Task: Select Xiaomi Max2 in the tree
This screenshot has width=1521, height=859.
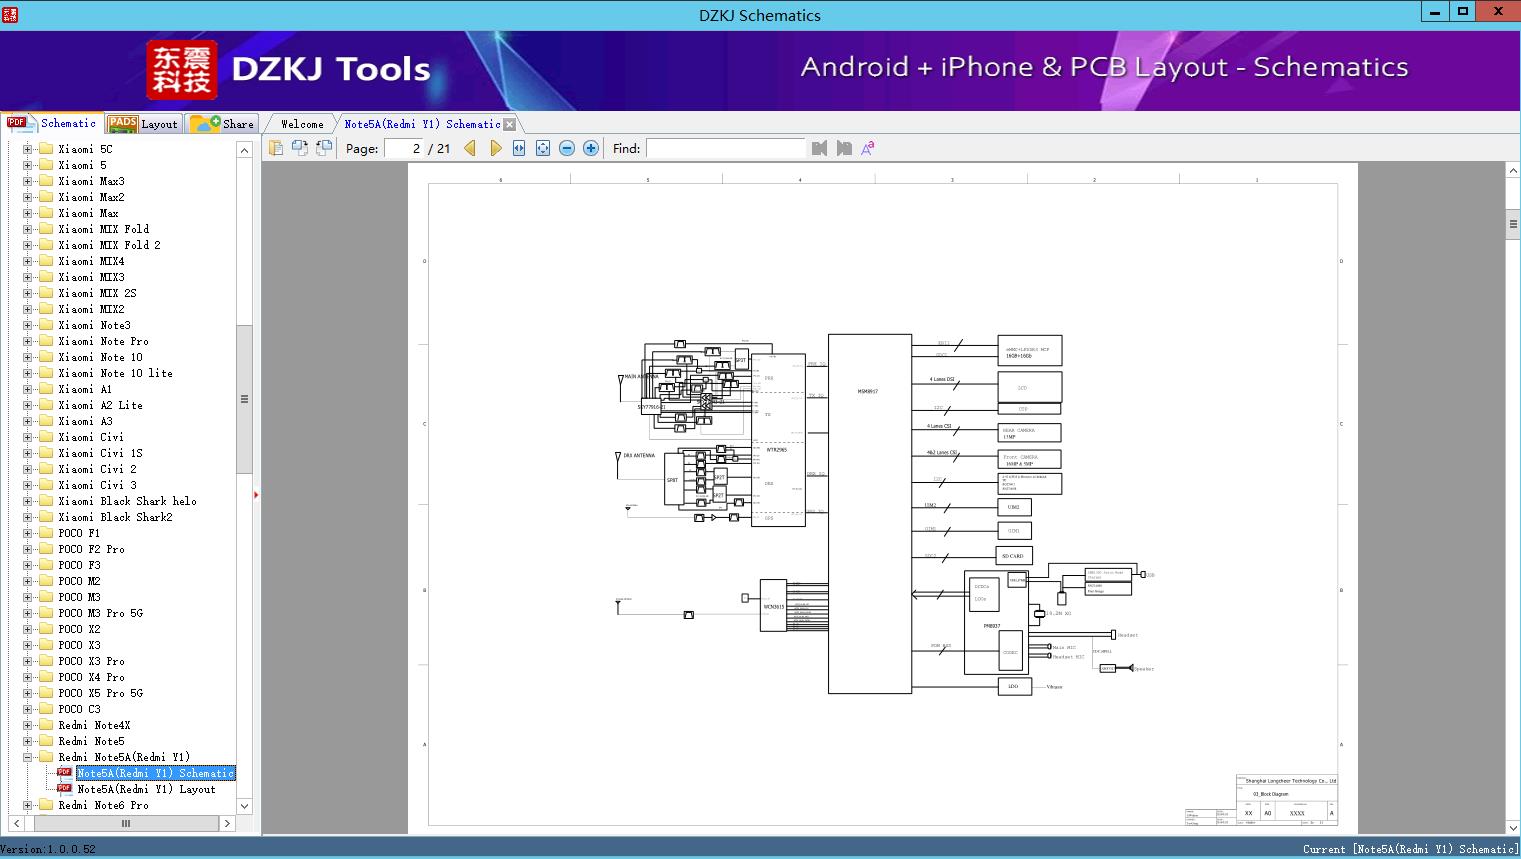Action: [91, 197]
